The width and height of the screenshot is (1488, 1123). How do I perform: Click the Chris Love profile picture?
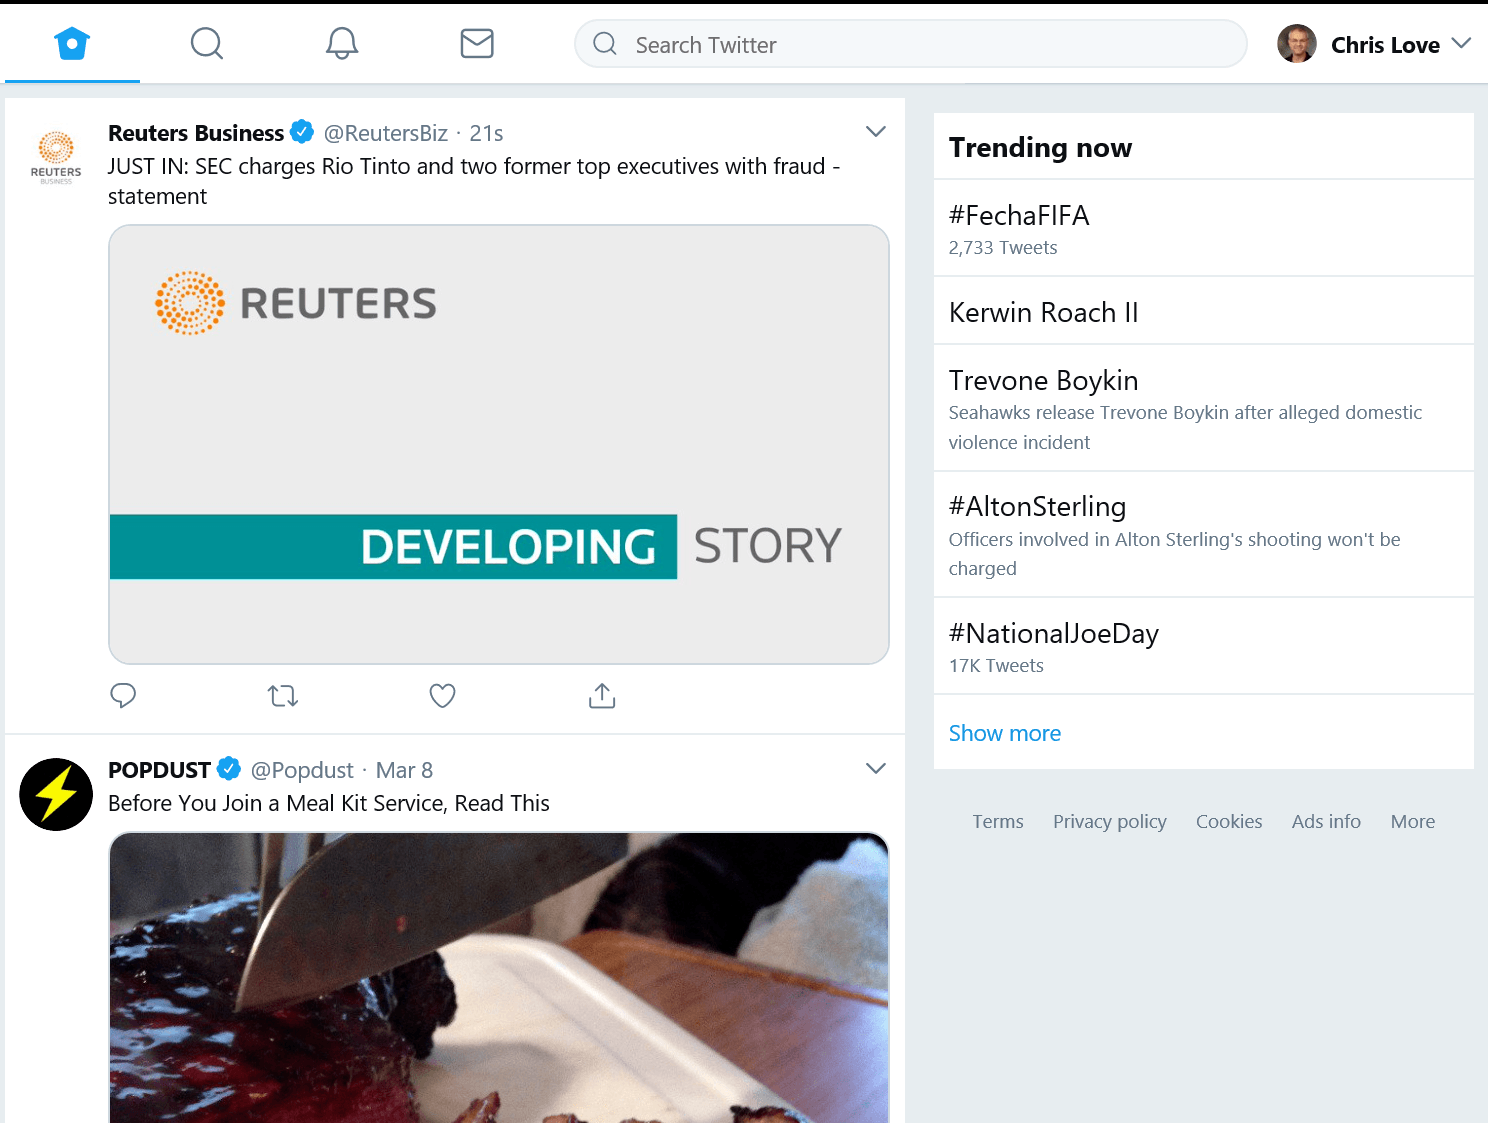1297,44
